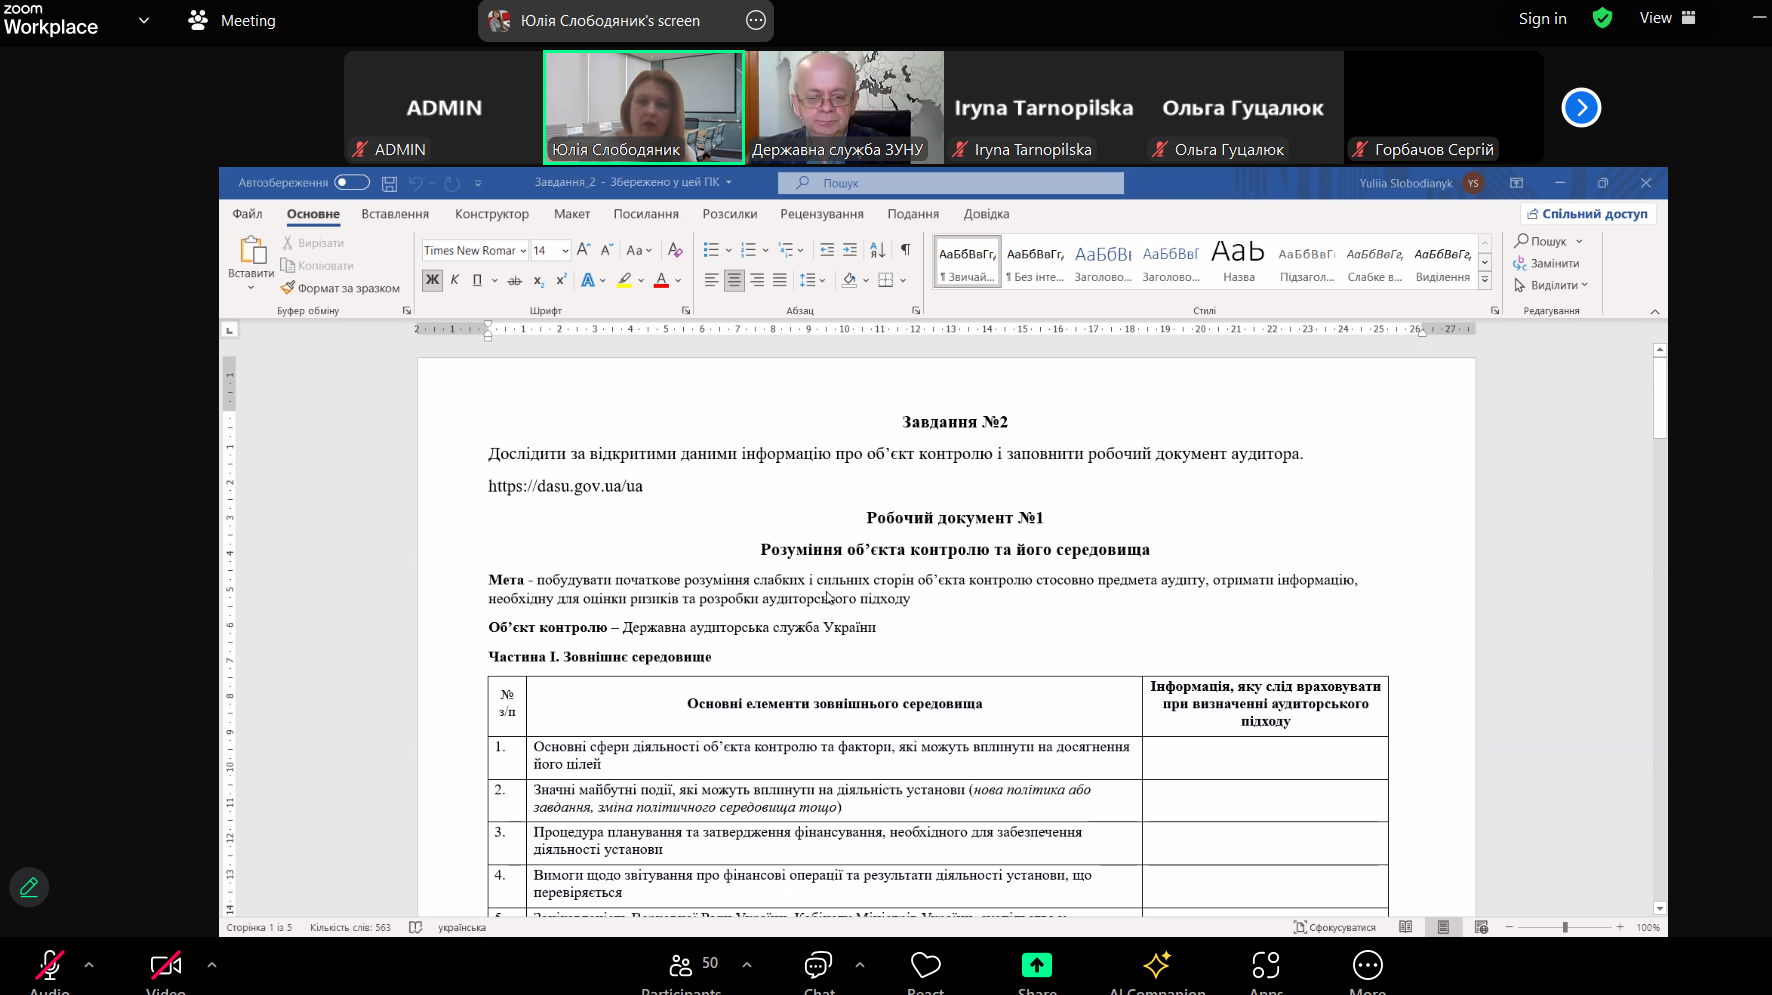Click the Cut (Вирізати) command

[x=313, y=243]
